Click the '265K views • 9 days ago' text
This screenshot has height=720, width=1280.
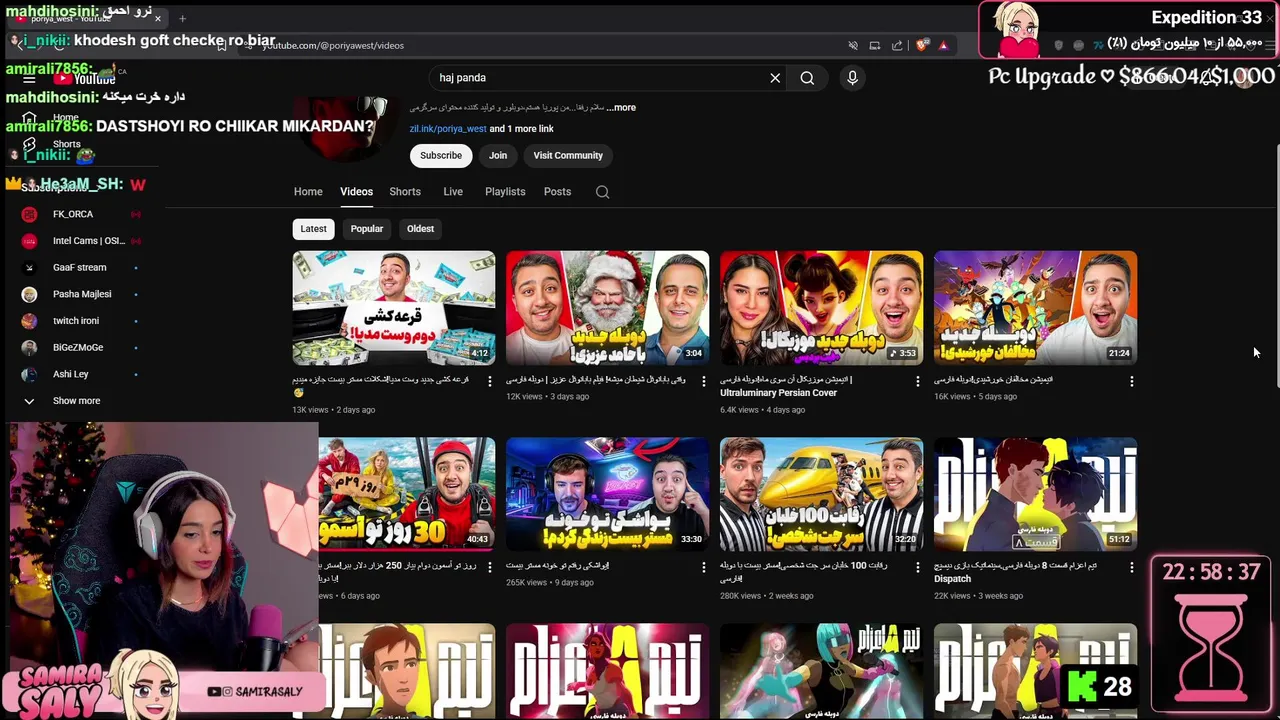550,582
